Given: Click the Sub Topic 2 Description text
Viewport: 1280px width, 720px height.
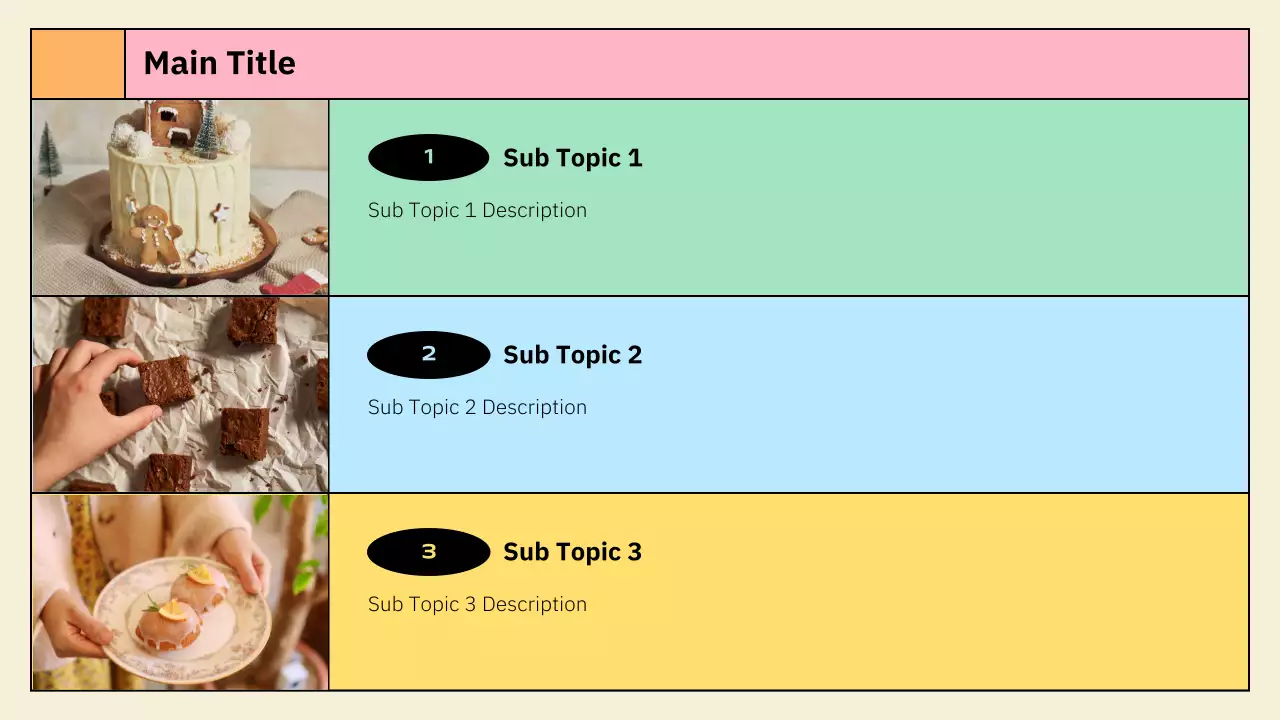Looking at the screenshot, I should [477, 407].
